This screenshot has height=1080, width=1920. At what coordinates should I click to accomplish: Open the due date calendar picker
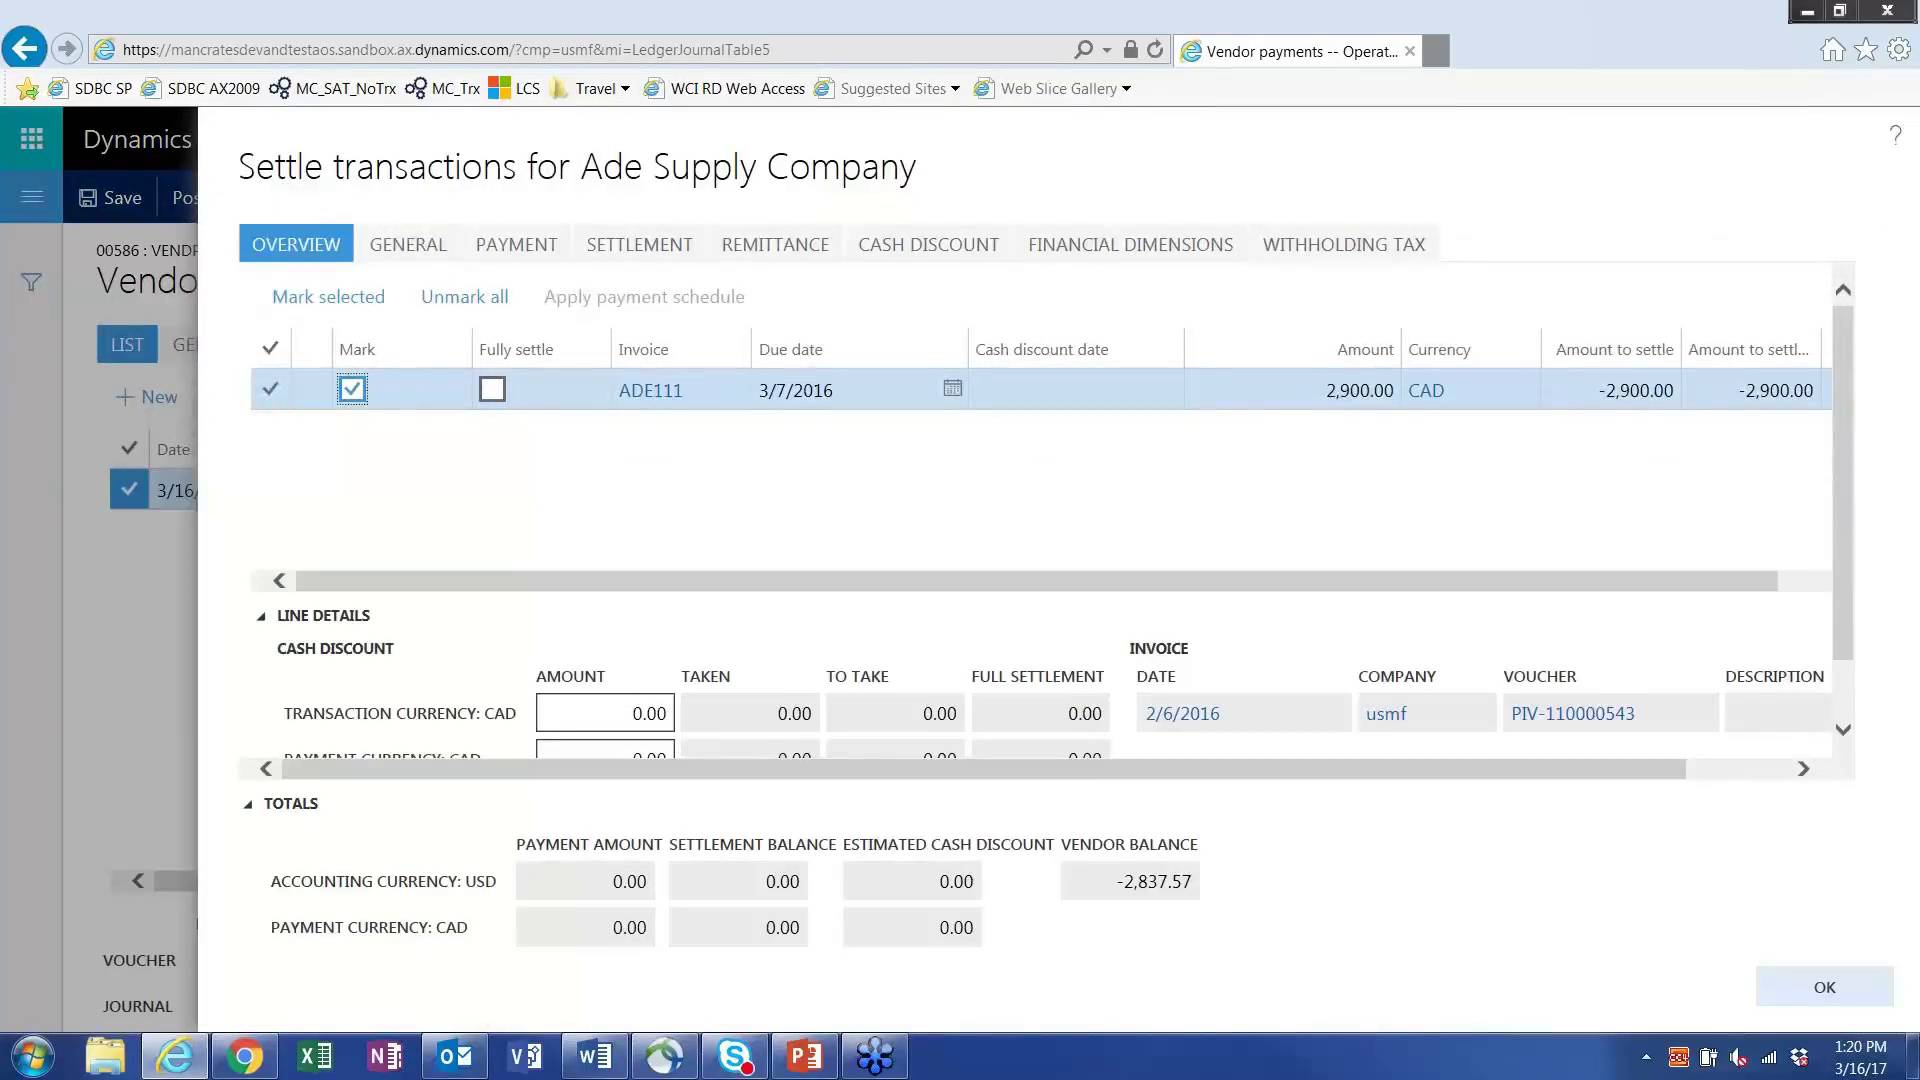(951, 388)
